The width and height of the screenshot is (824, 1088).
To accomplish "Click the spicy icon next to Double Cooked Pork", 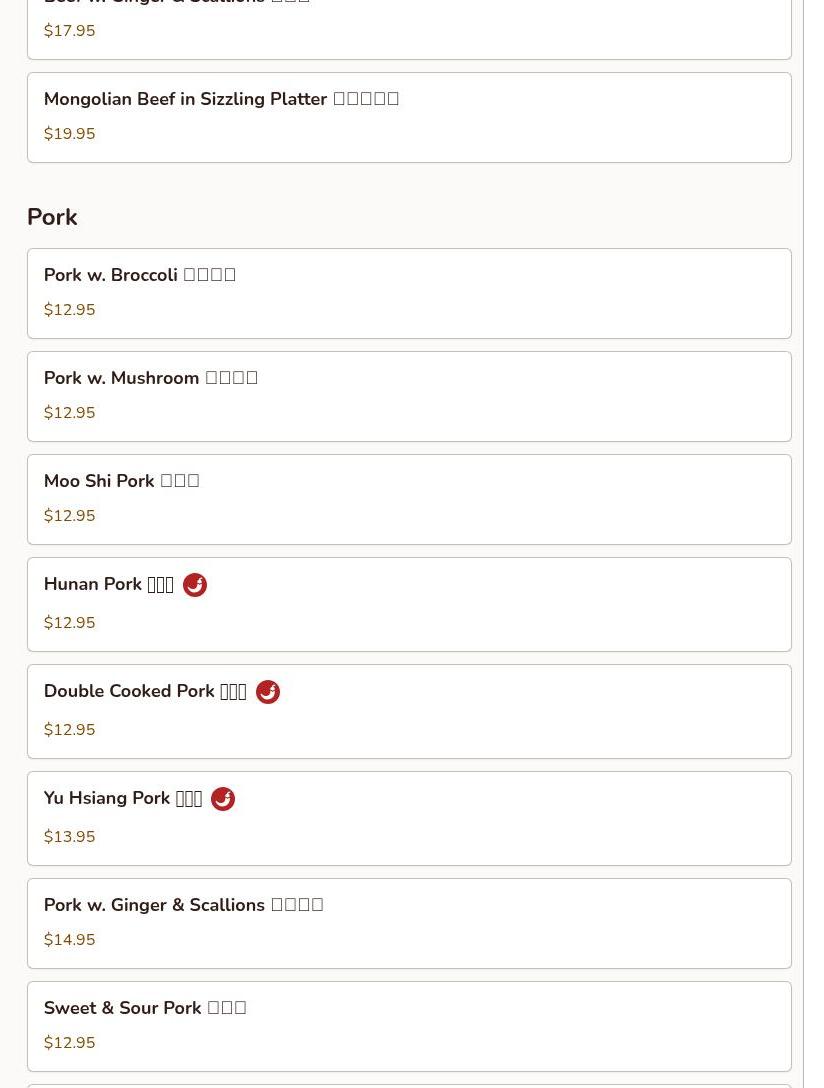I will pos(268,692).
